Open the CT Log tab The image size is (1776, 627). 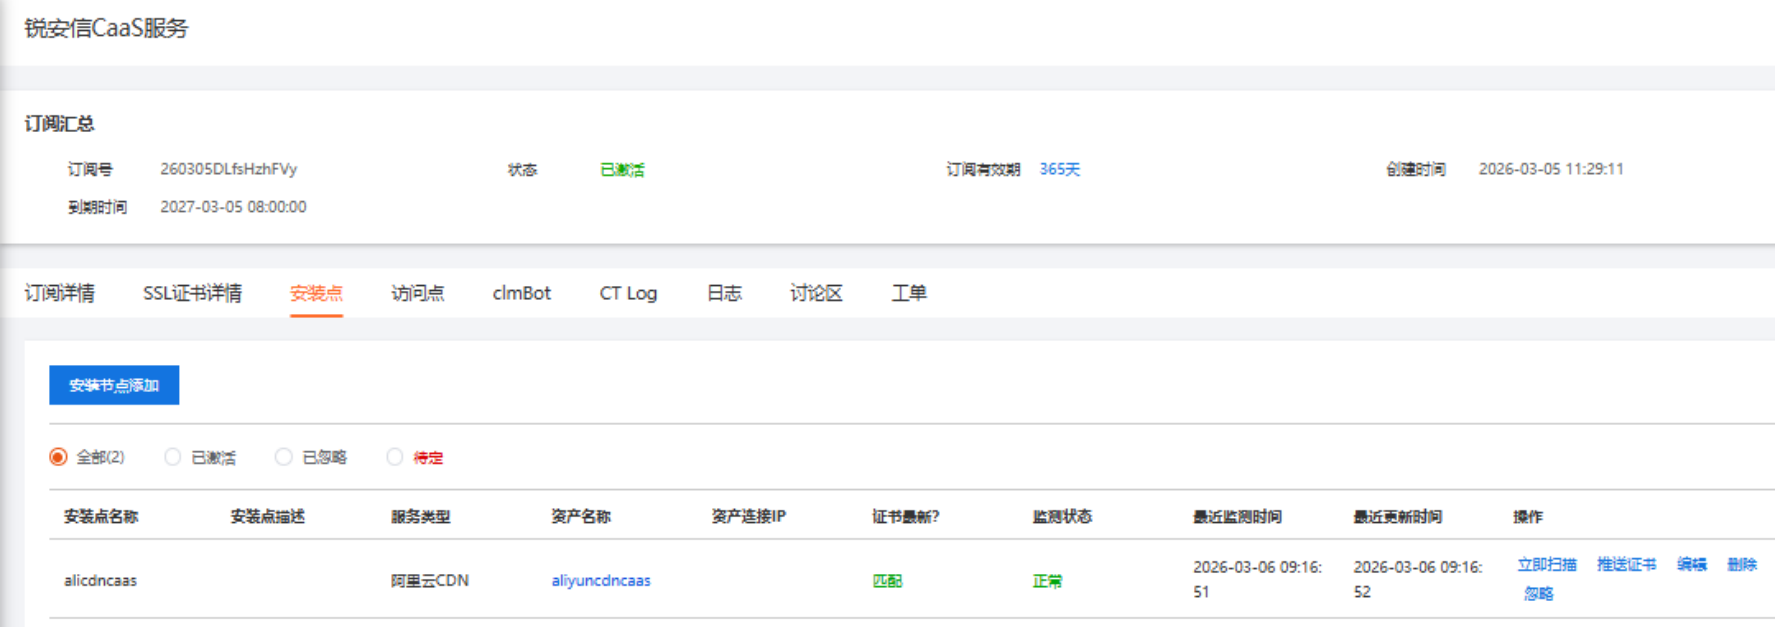[x=628, y=293]
